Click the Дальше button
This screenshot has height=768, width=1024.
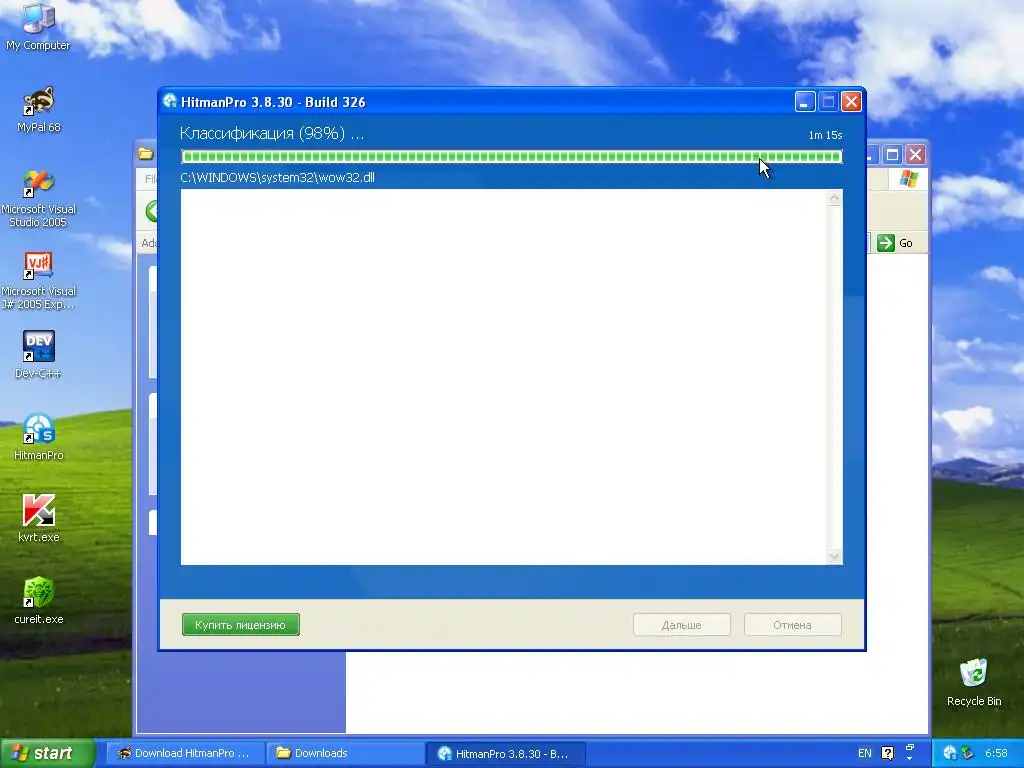tap(681, 624)
